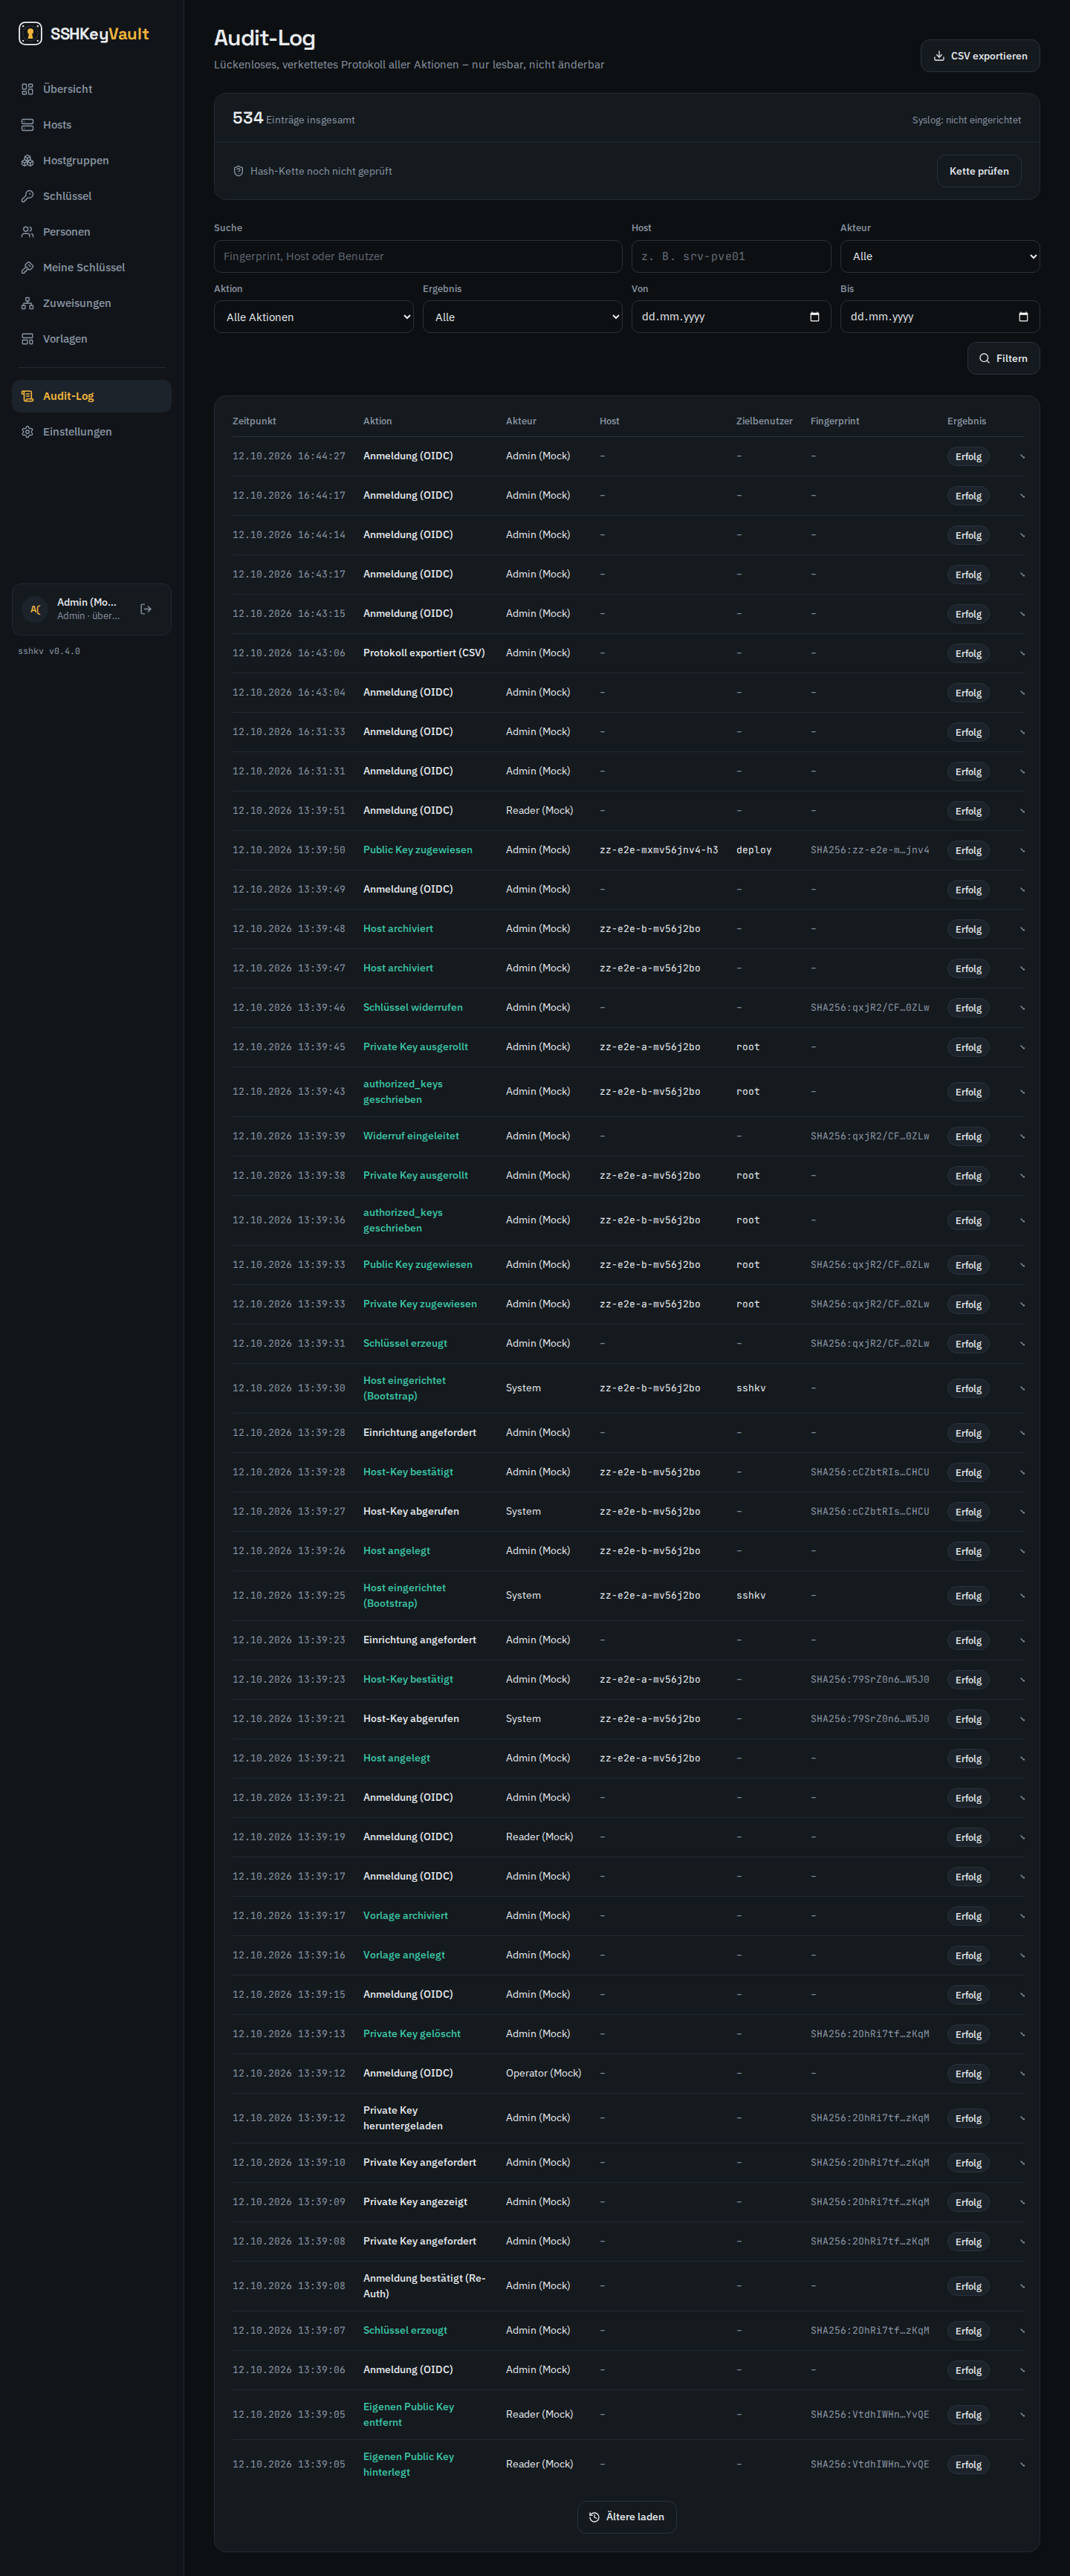Click the Eigenen Public Key entfernt action

pyautogui.click(x=408, y=2414)
